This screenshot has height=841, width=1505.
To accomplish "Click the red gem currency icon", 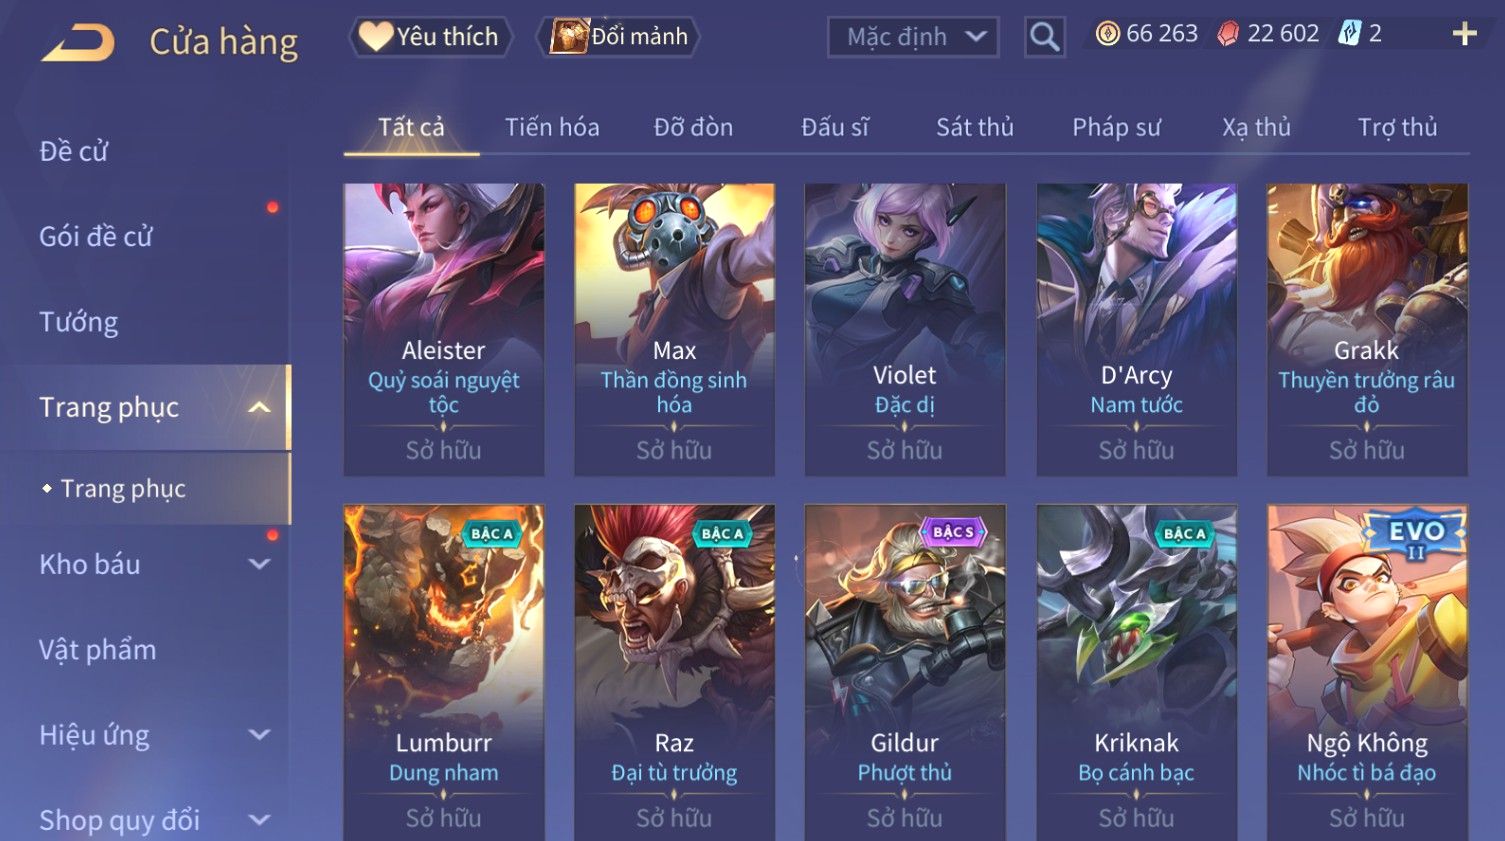I will pos(1228,34).
